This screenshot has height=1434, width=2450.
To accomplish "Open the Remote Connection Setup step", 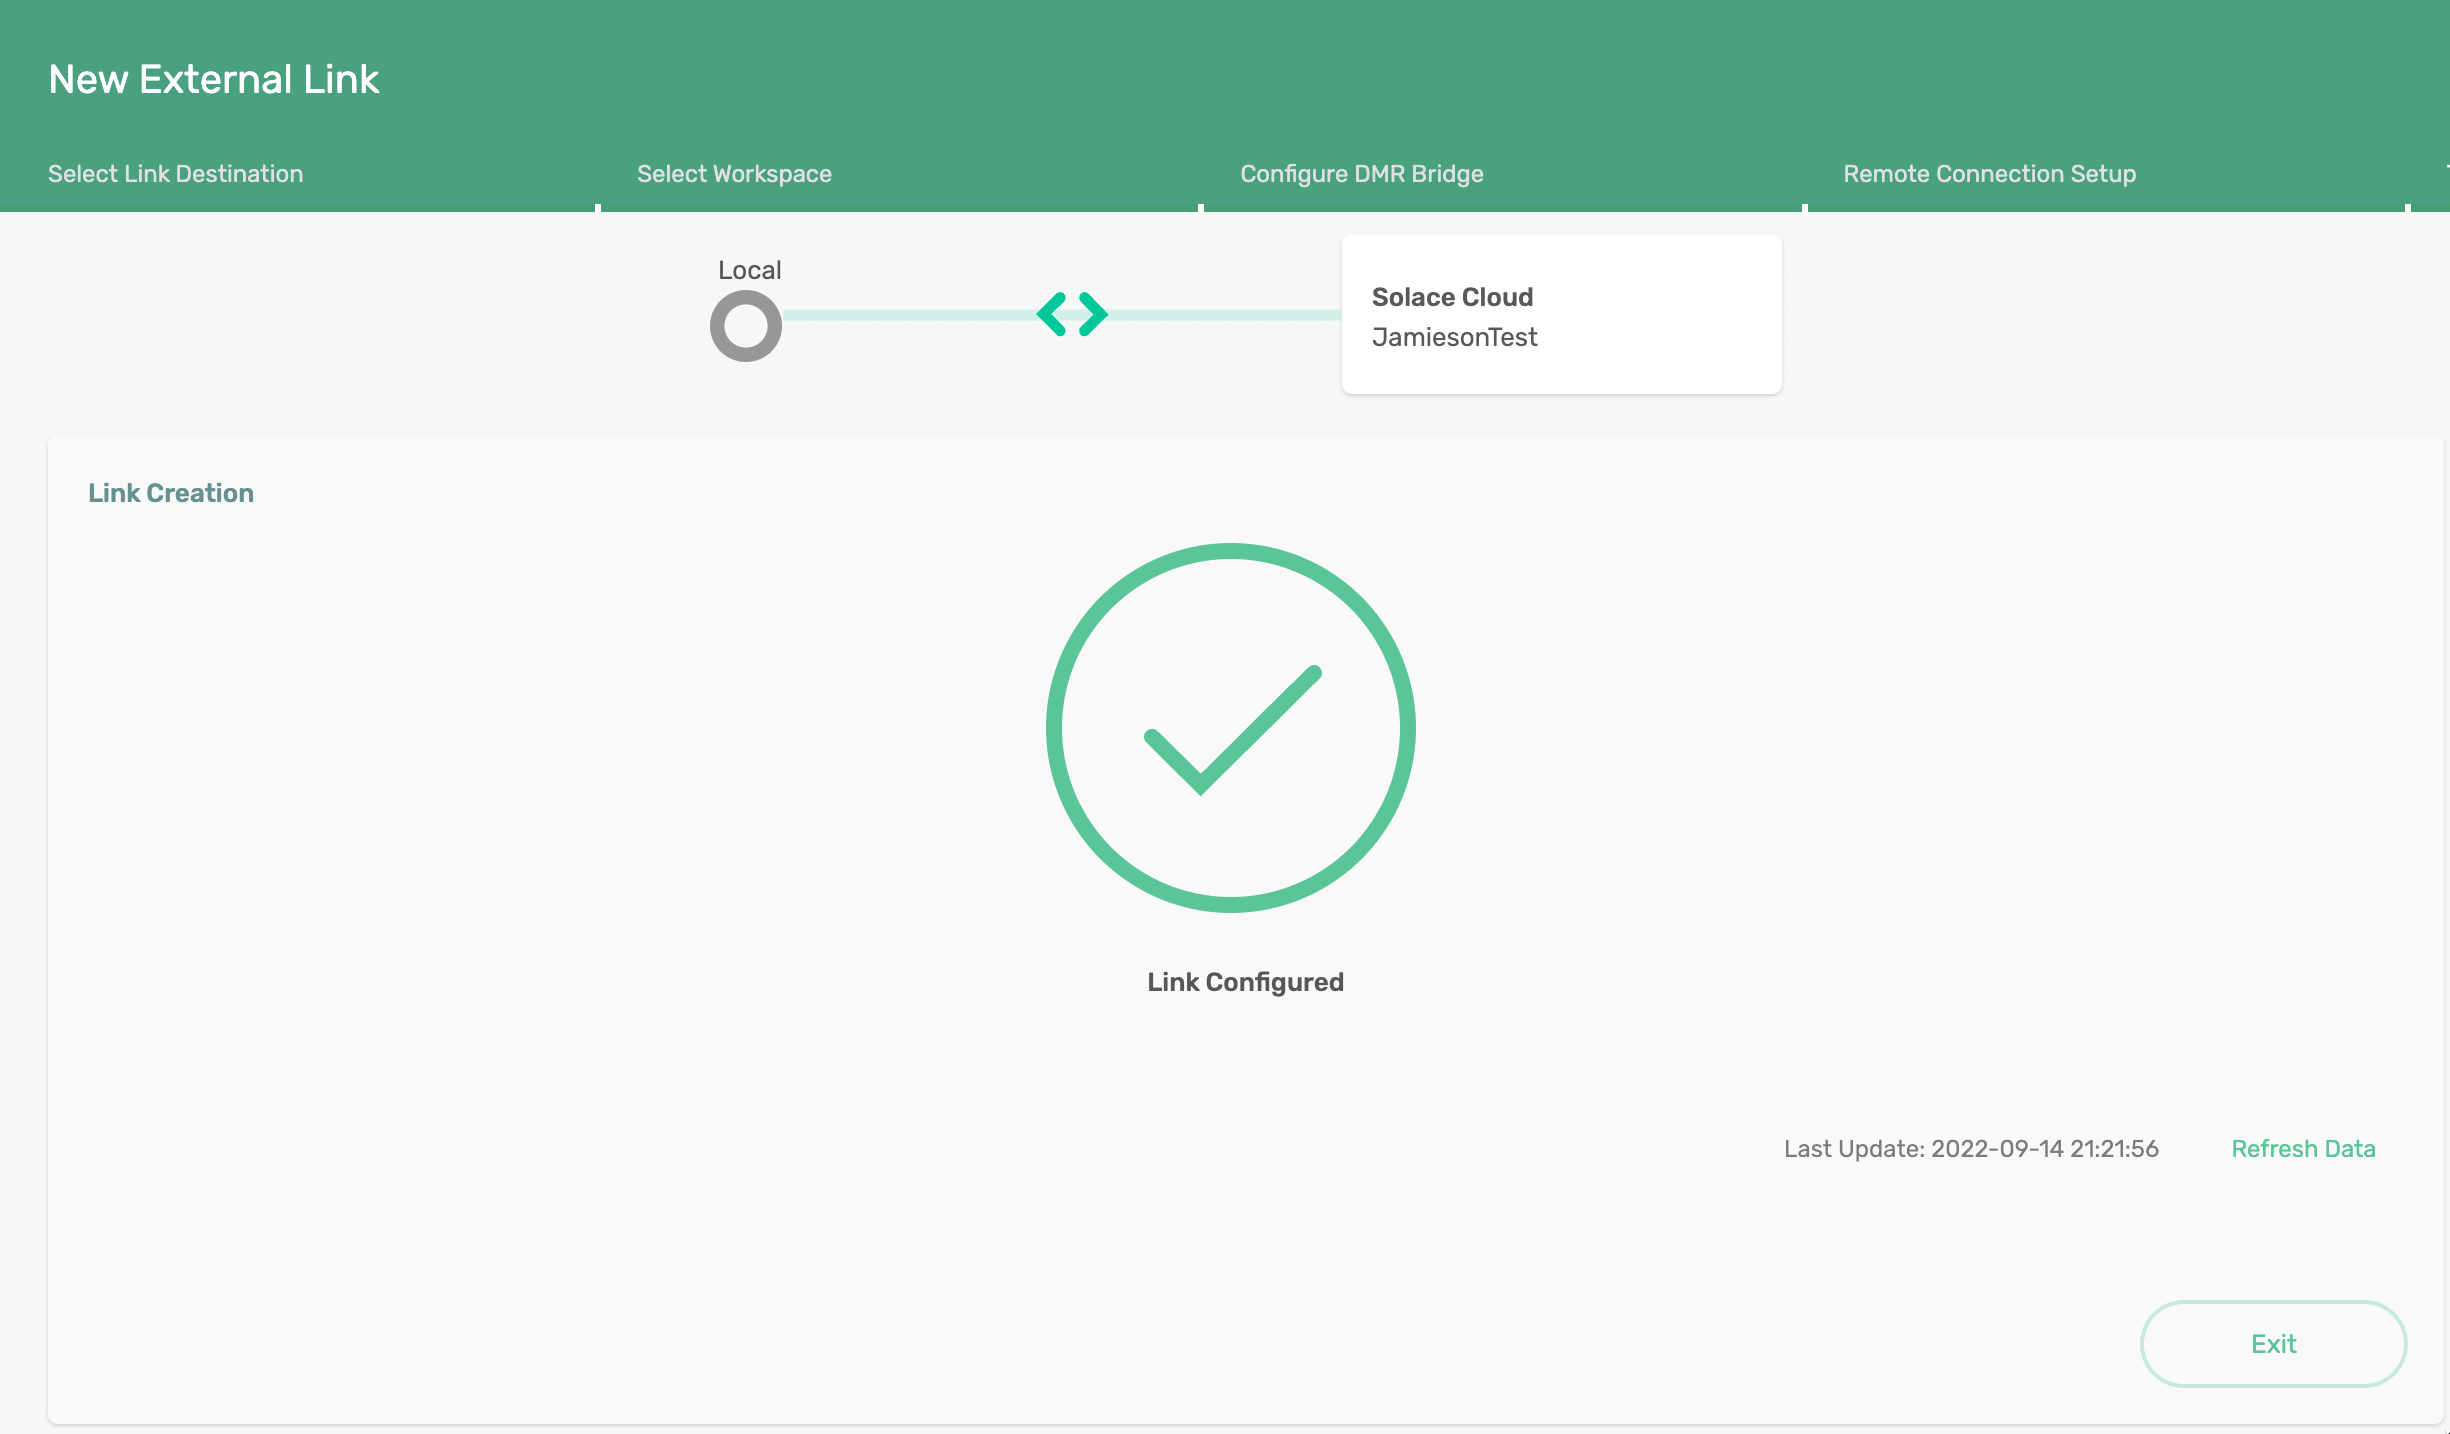I will [x=1989, y=174].
